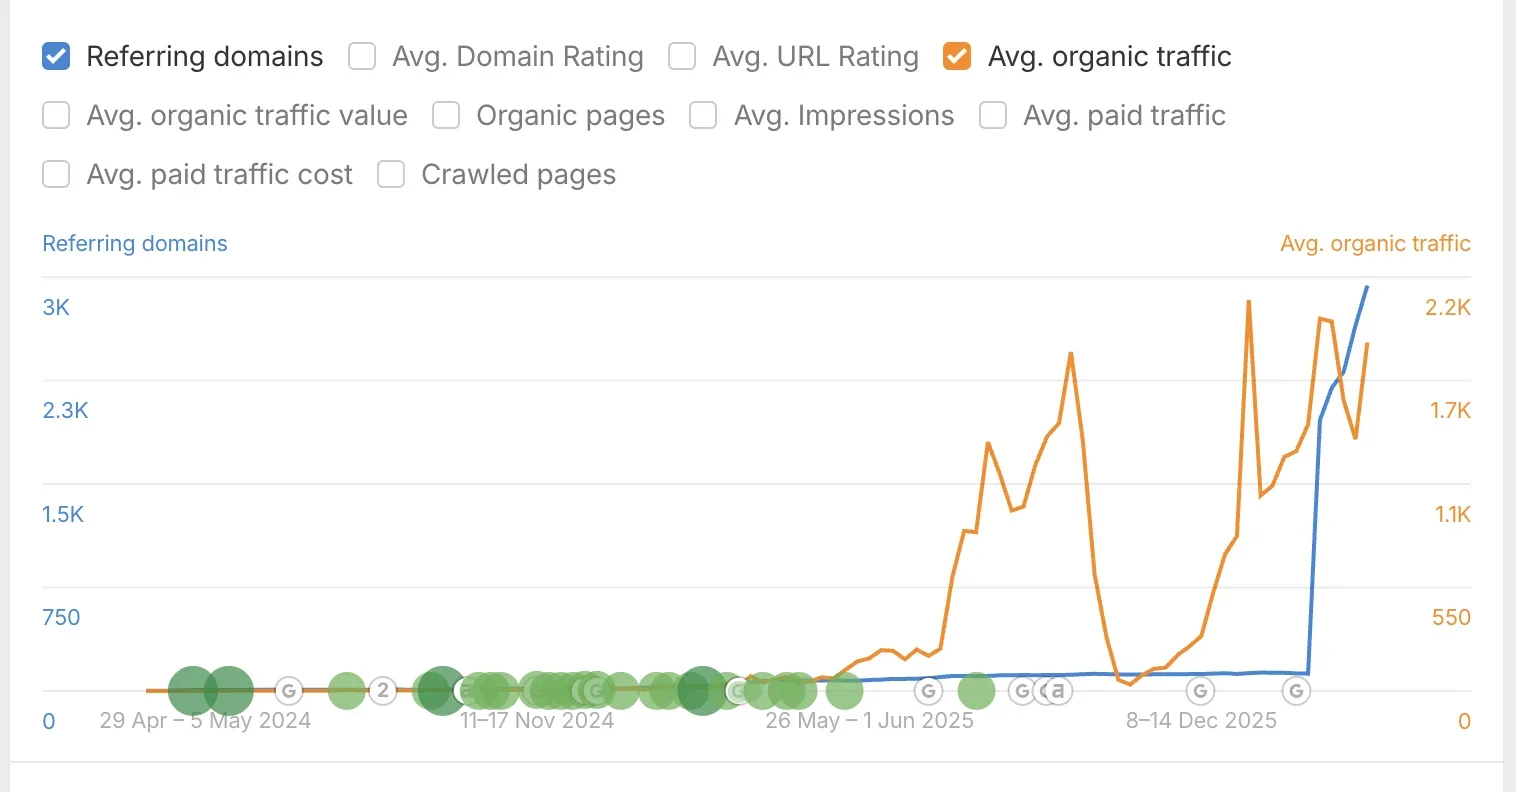Click the G marker above 8–14 Dec 2025
This screenshot has height=792, width=1516.
(1200, 690)
